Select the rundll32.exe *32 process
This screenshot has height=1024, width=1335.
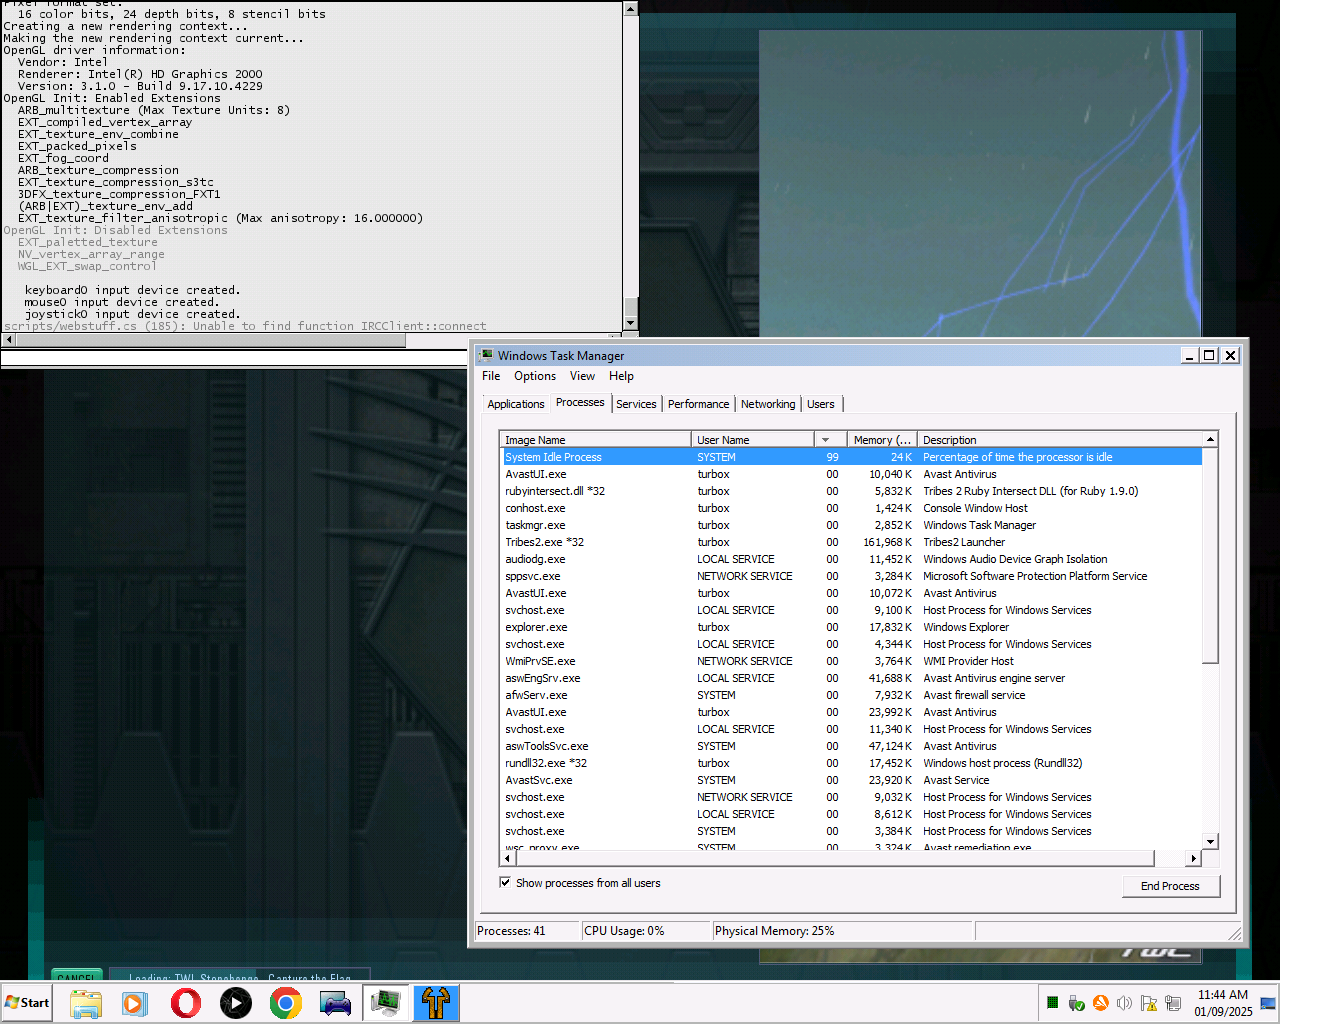(x=851, y=763)
